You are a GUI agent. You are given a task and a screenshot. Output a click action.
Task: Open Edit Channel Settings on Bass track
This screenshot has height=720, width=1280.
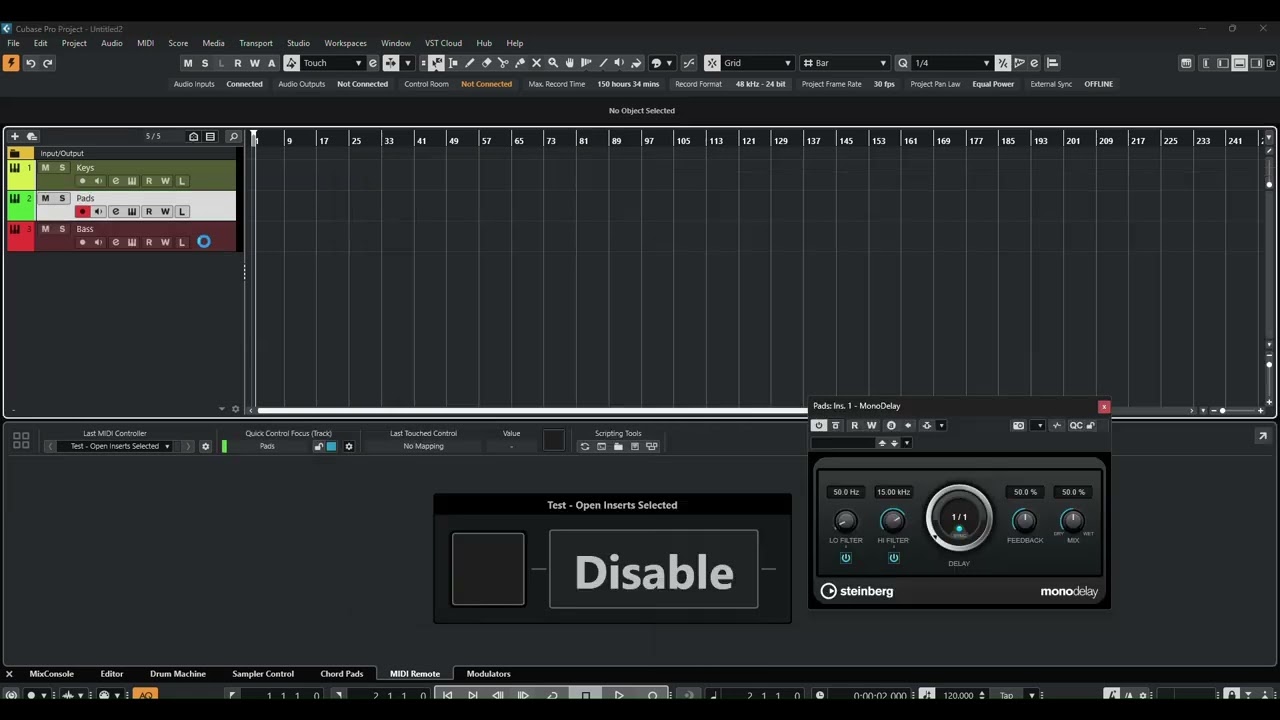[115, 242]
